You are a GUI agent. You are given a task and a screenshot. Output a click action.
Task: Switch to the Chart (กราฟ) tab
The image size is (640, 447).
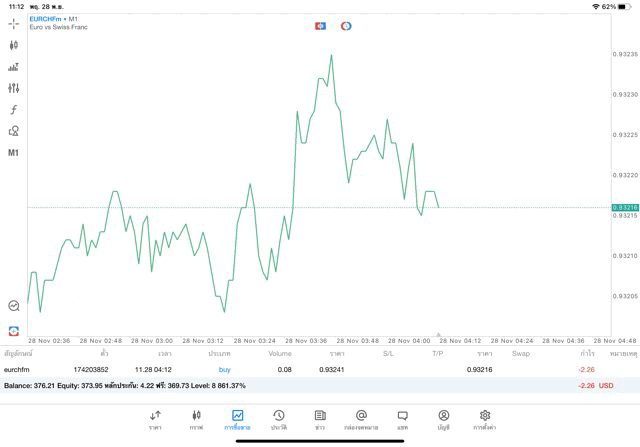click(x=196, y=419)
